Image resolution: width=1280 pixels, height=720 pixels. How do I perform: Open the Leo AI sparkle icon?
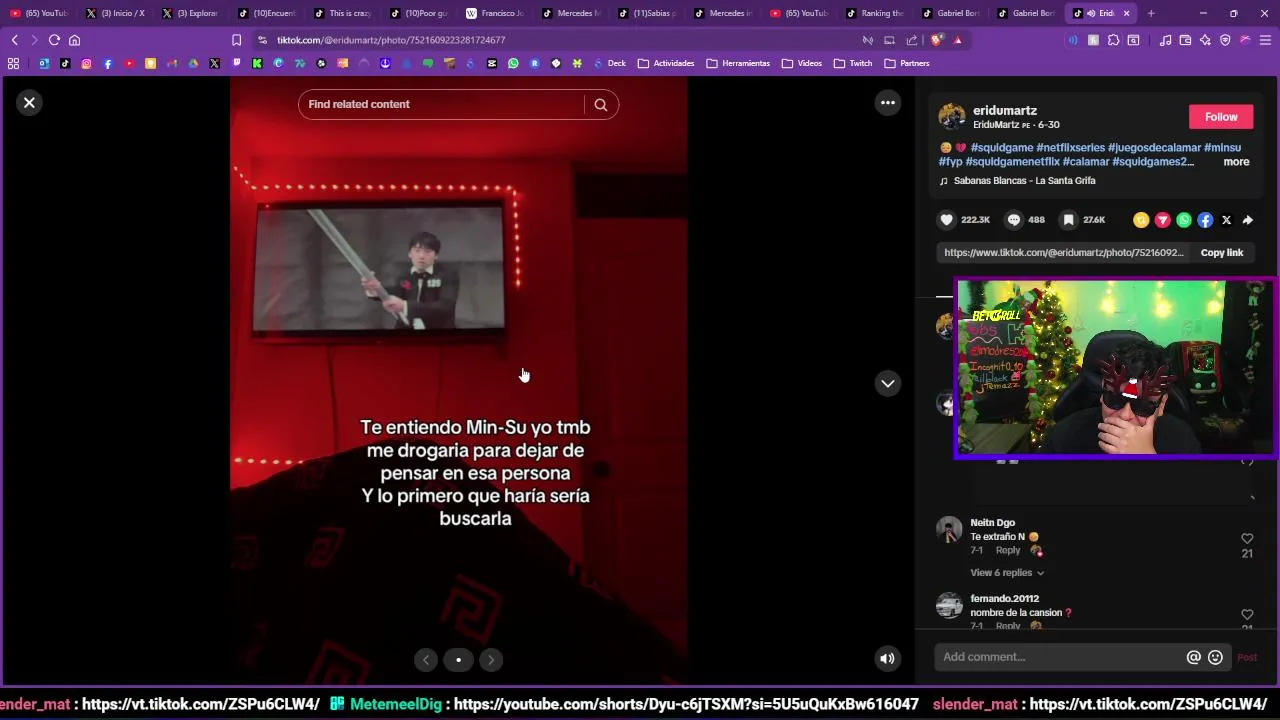1205,40
